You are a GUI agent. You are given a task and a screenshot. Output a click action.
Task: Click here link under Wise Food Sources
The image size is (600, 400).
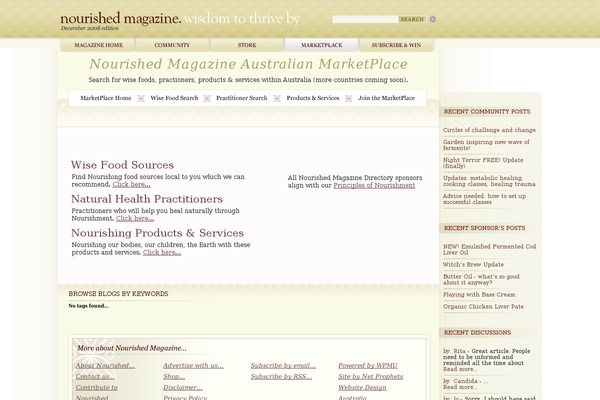pos(131,184)
